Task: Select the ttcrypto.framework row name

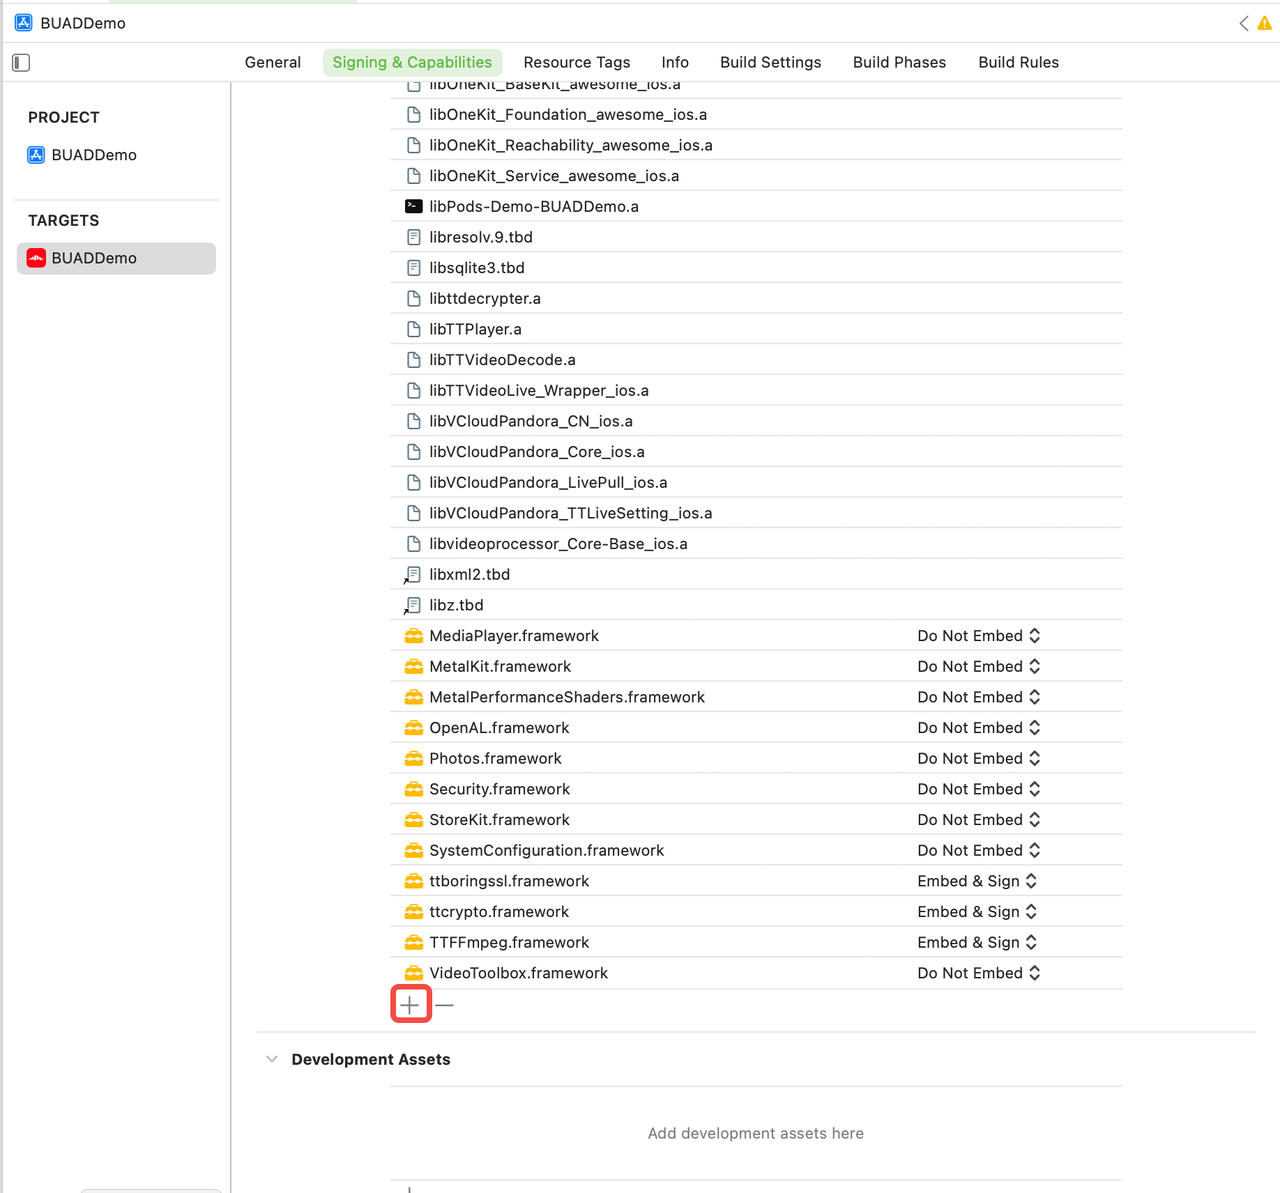Action: [x=499, y=912]
